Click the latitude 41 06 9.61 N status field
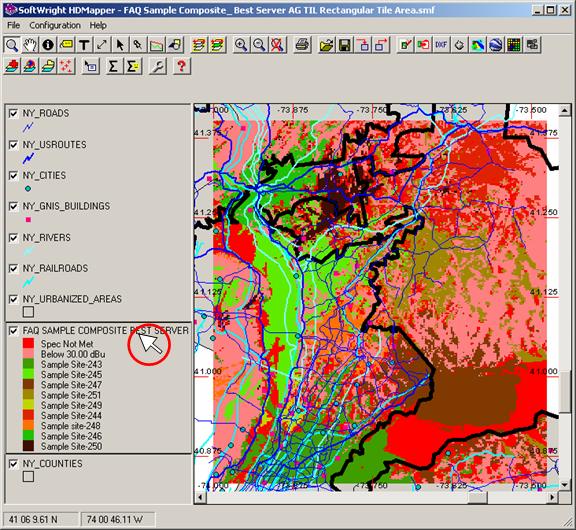The image size is (576, 530). pyautogui.click(x=40, y=519)
